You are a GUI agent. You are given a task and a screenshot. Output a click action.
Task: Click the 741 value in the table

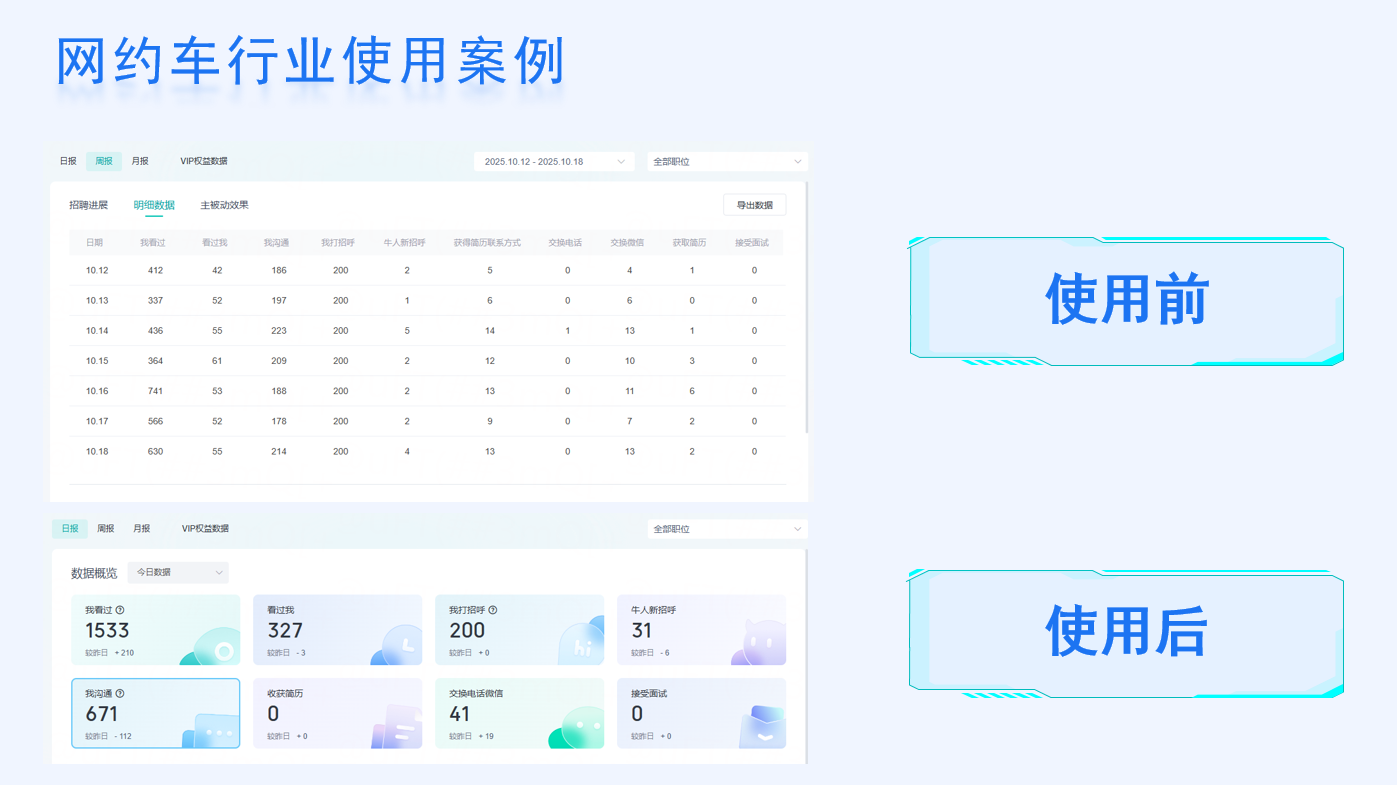pyautogui.click(x=155, y=391)
